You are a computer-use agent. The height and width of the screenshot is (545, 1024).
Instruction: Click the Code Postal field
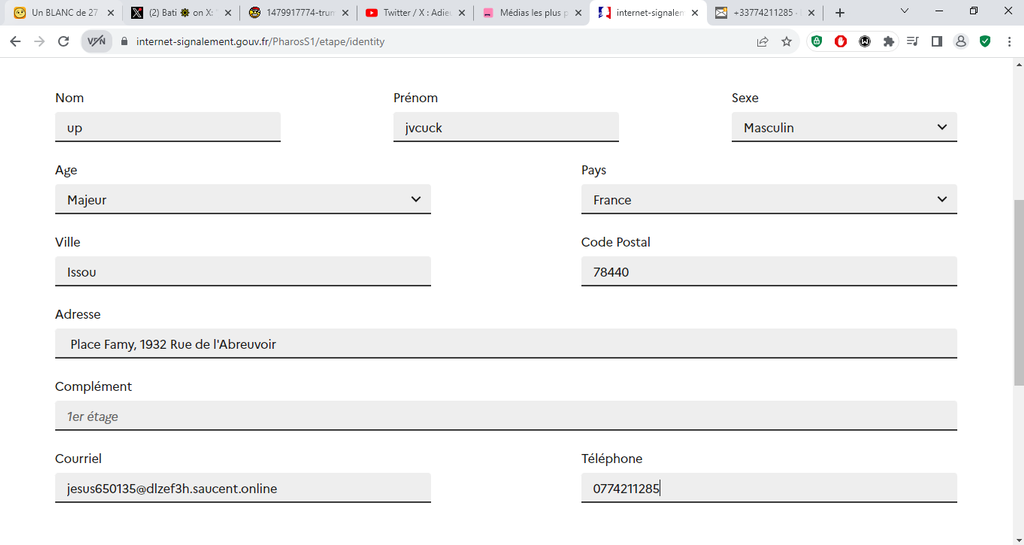click(769, 272)
